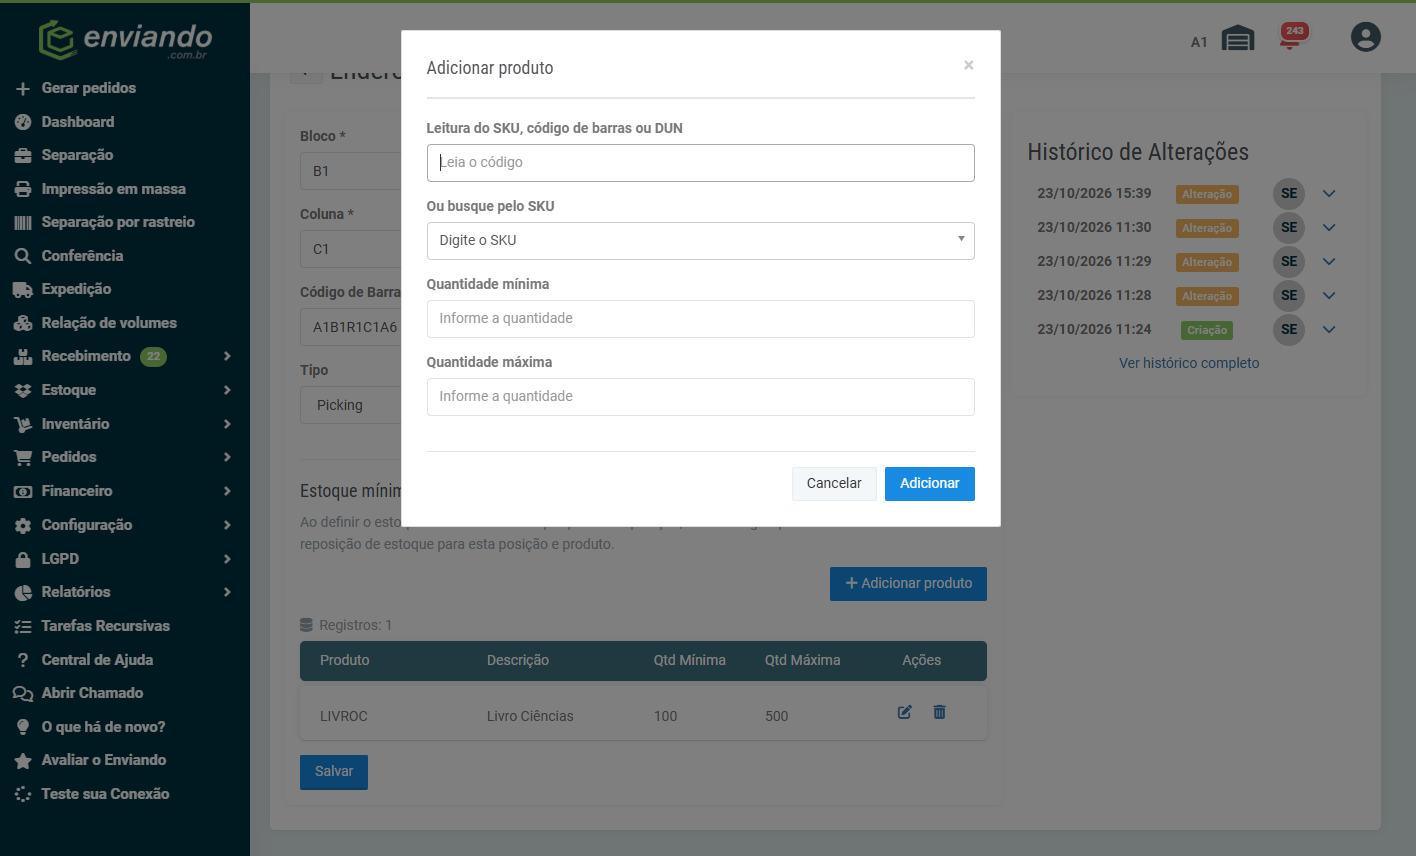Image resolution: width=1416 pixels, height=856 pixels.
Task: Click the Relação de volumes boxes icon
Action: [x=23, y=323]
